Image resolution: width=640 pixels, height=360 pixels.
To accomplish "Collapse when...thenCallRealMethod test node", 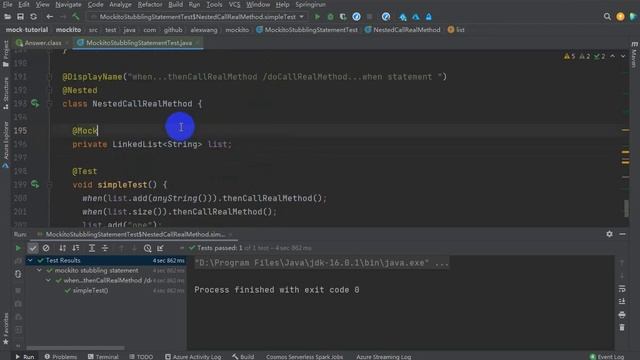I will (48, 281).
